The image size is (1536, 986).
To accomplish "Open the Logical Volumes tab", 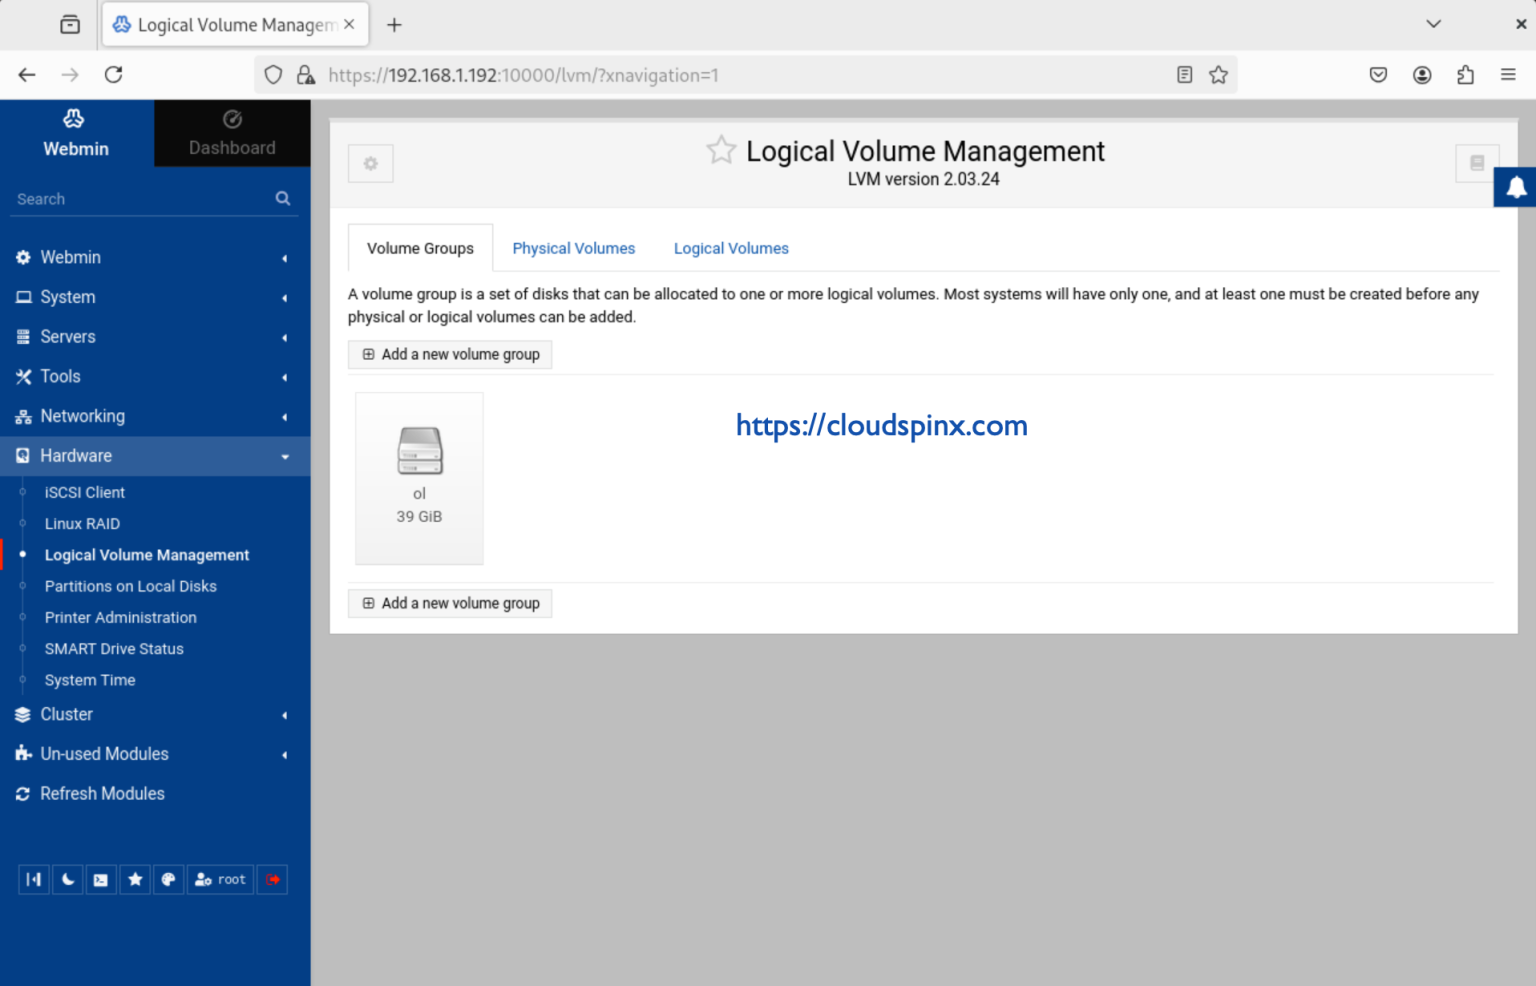I will [731, 248].
